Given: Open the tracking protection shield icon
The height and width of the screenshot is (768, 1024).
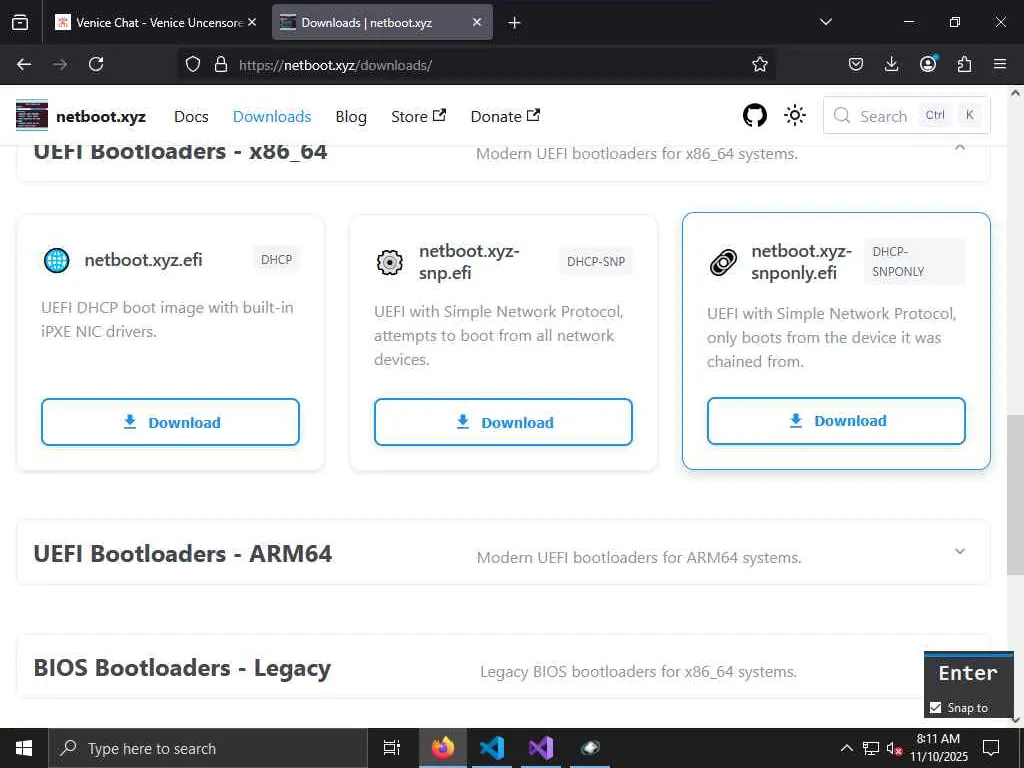Looking at the screenshot, I should click(193, 64).
